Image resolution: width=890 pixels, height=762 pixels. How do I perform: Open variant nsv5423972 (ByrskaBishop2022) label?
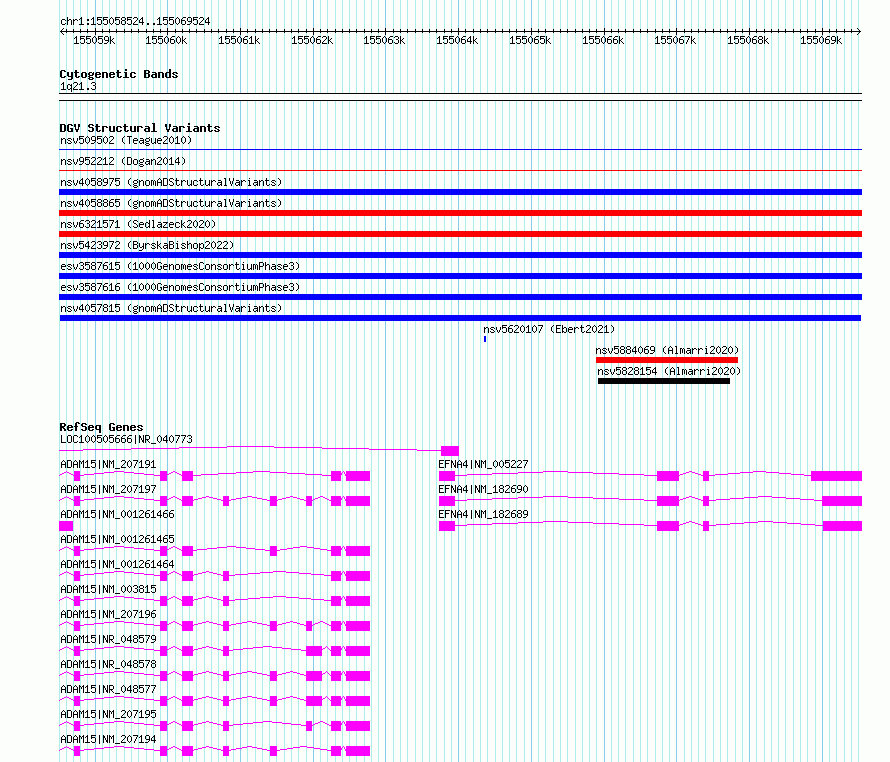(x=147, y=245)
